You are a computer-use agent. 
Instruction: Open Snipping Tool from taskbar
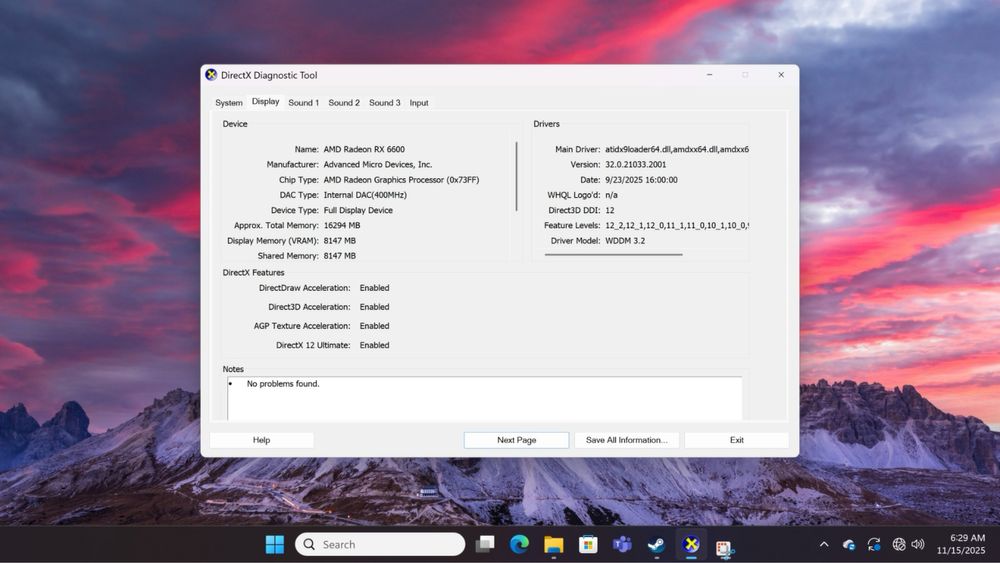pos(724,546)
